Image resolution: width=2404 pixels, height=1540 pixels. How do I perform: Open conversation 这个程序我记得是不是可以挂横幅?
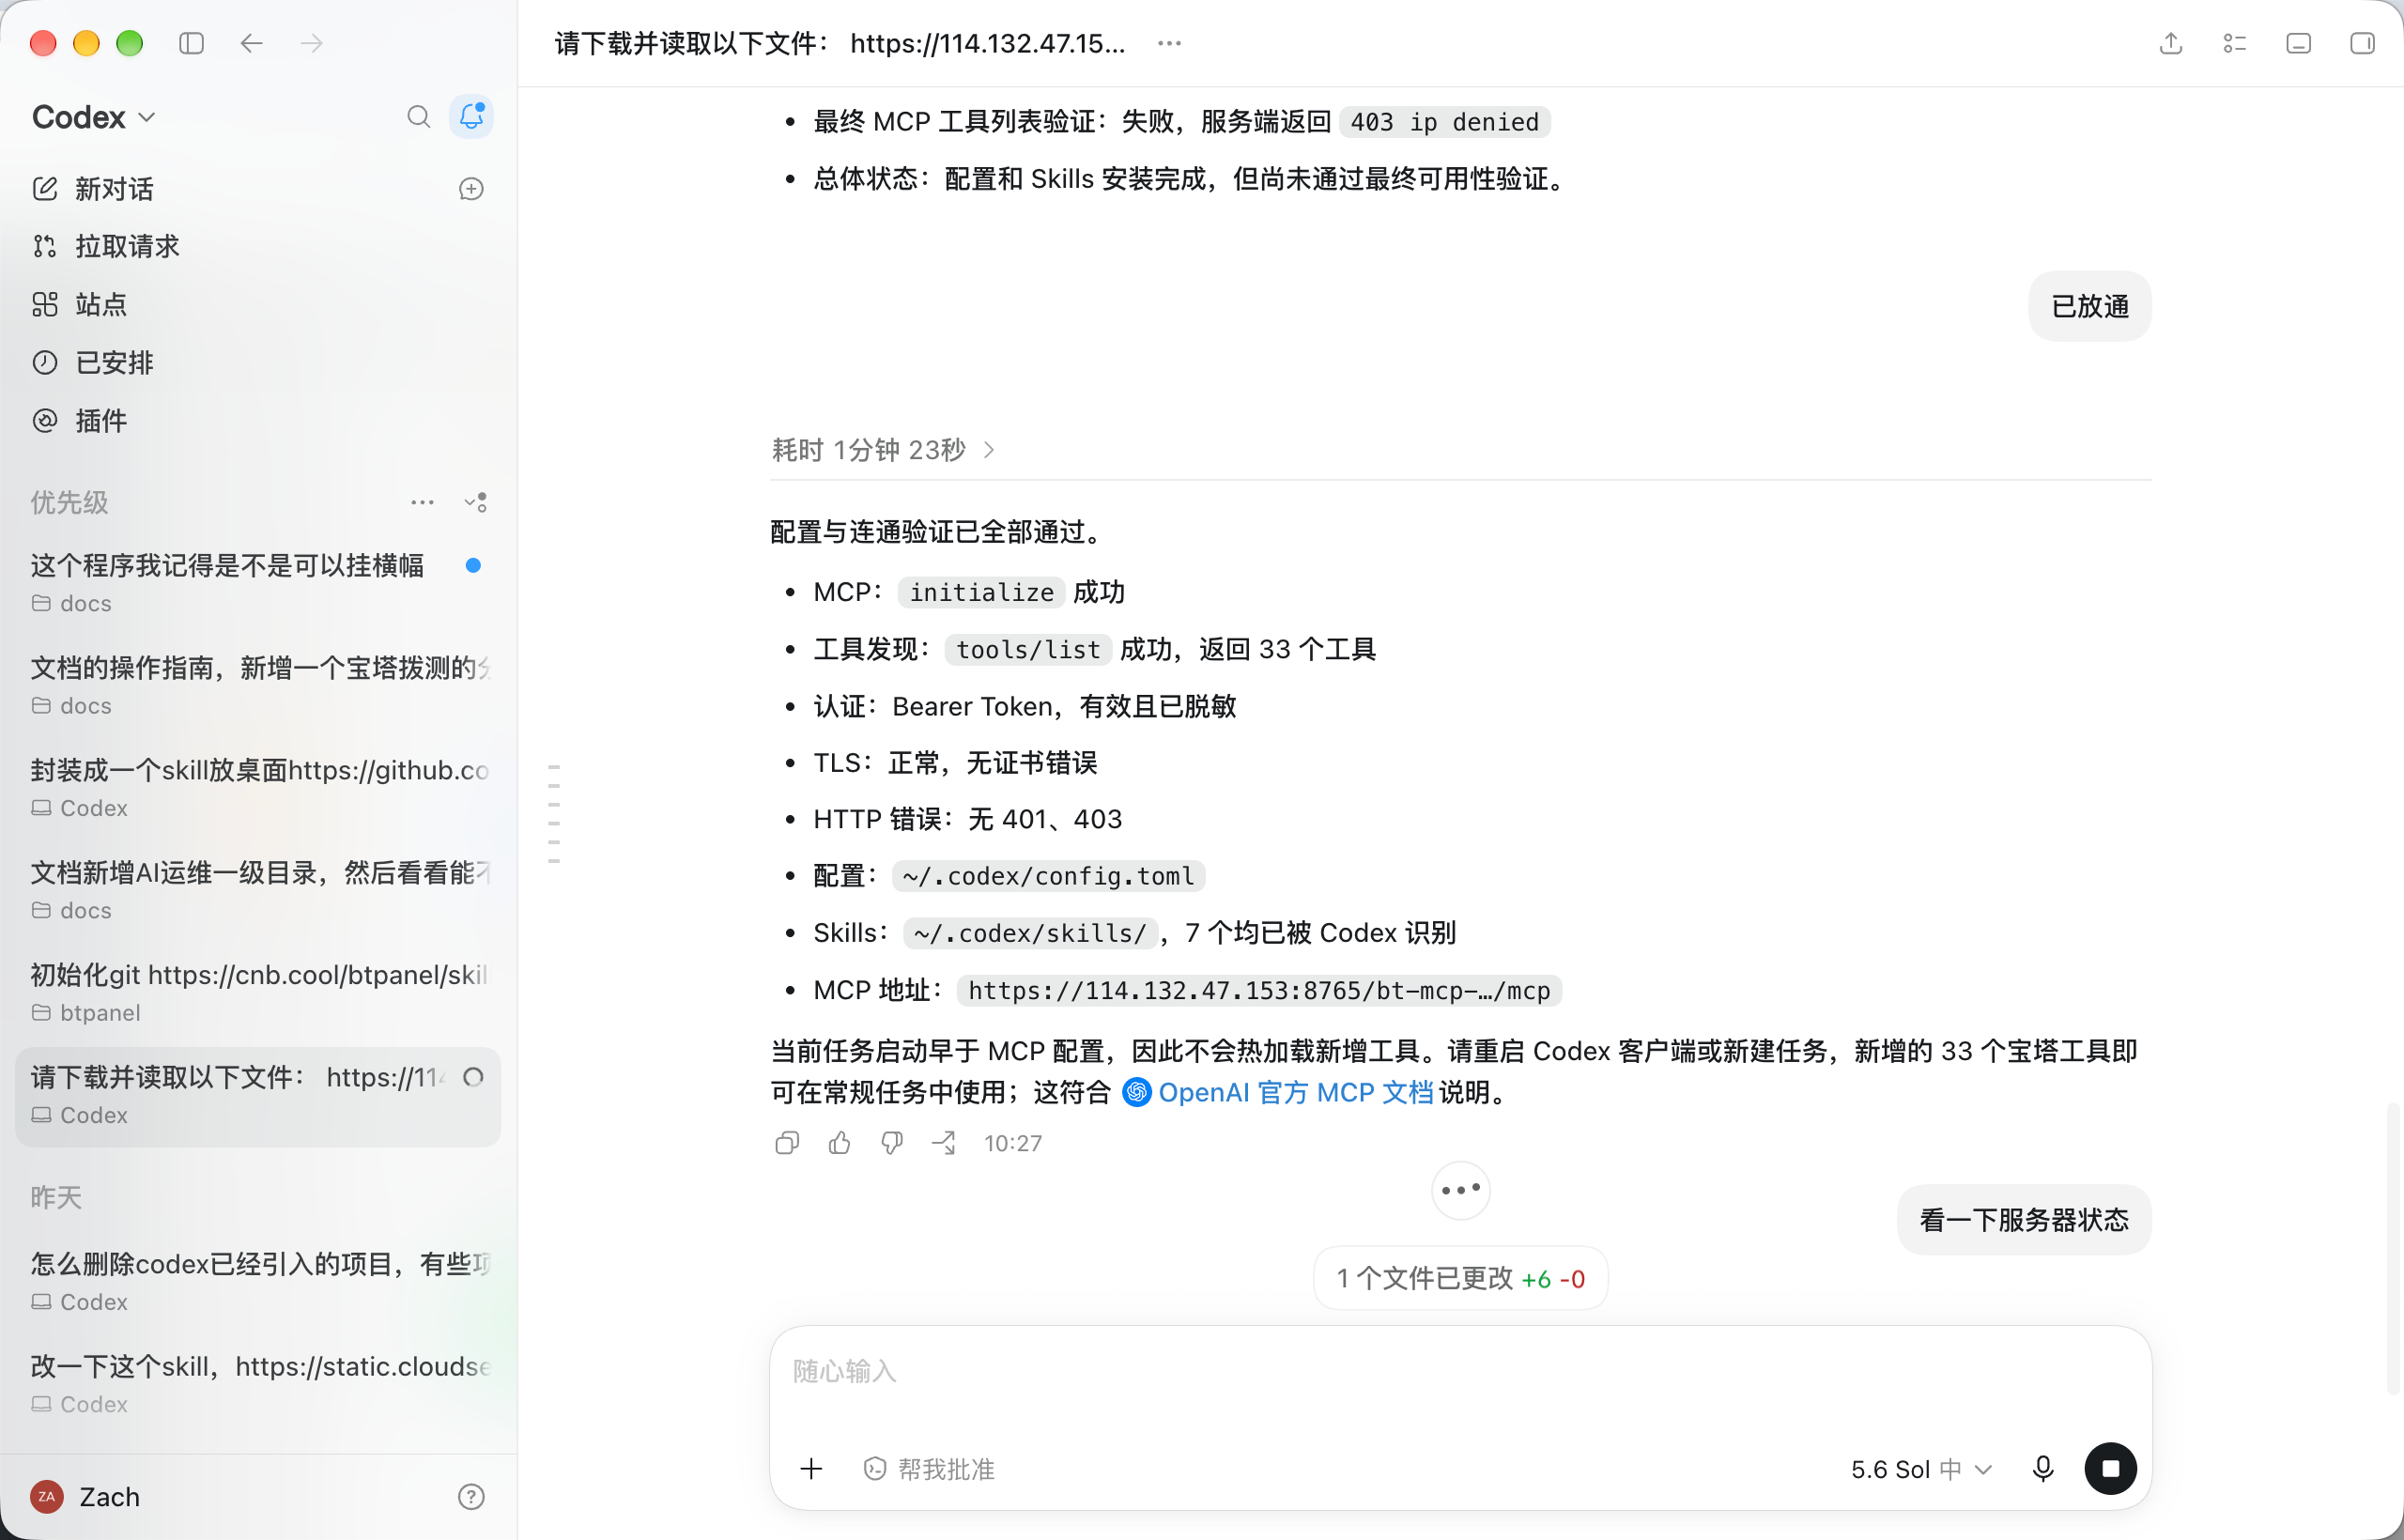tap(258, 582)
